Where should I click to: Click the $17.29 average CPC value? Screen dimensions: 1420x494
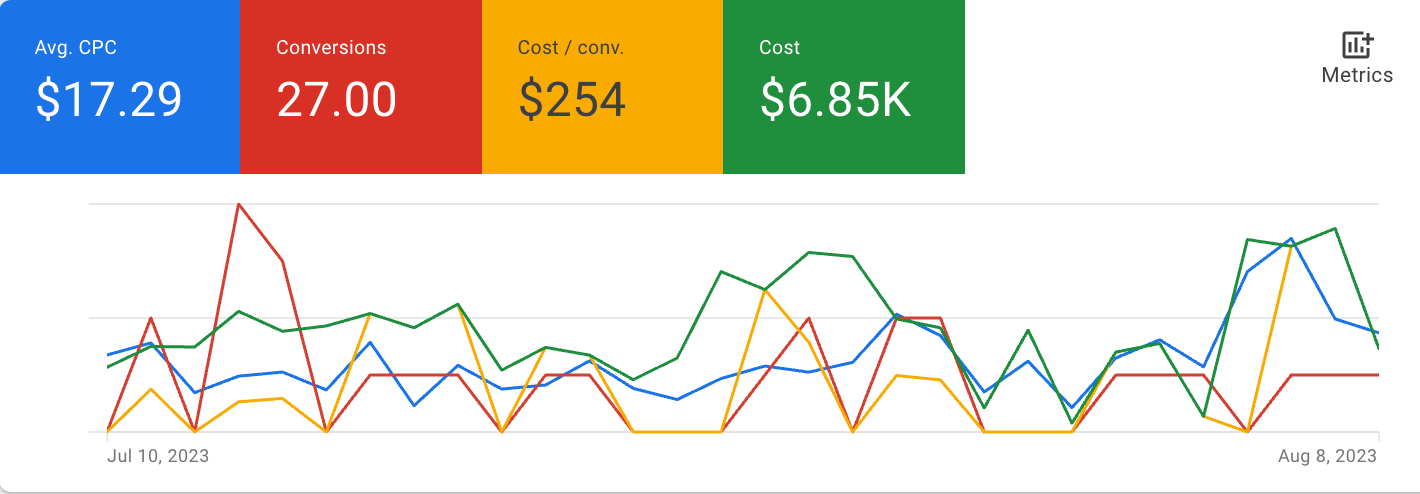(x=109, y=100)
